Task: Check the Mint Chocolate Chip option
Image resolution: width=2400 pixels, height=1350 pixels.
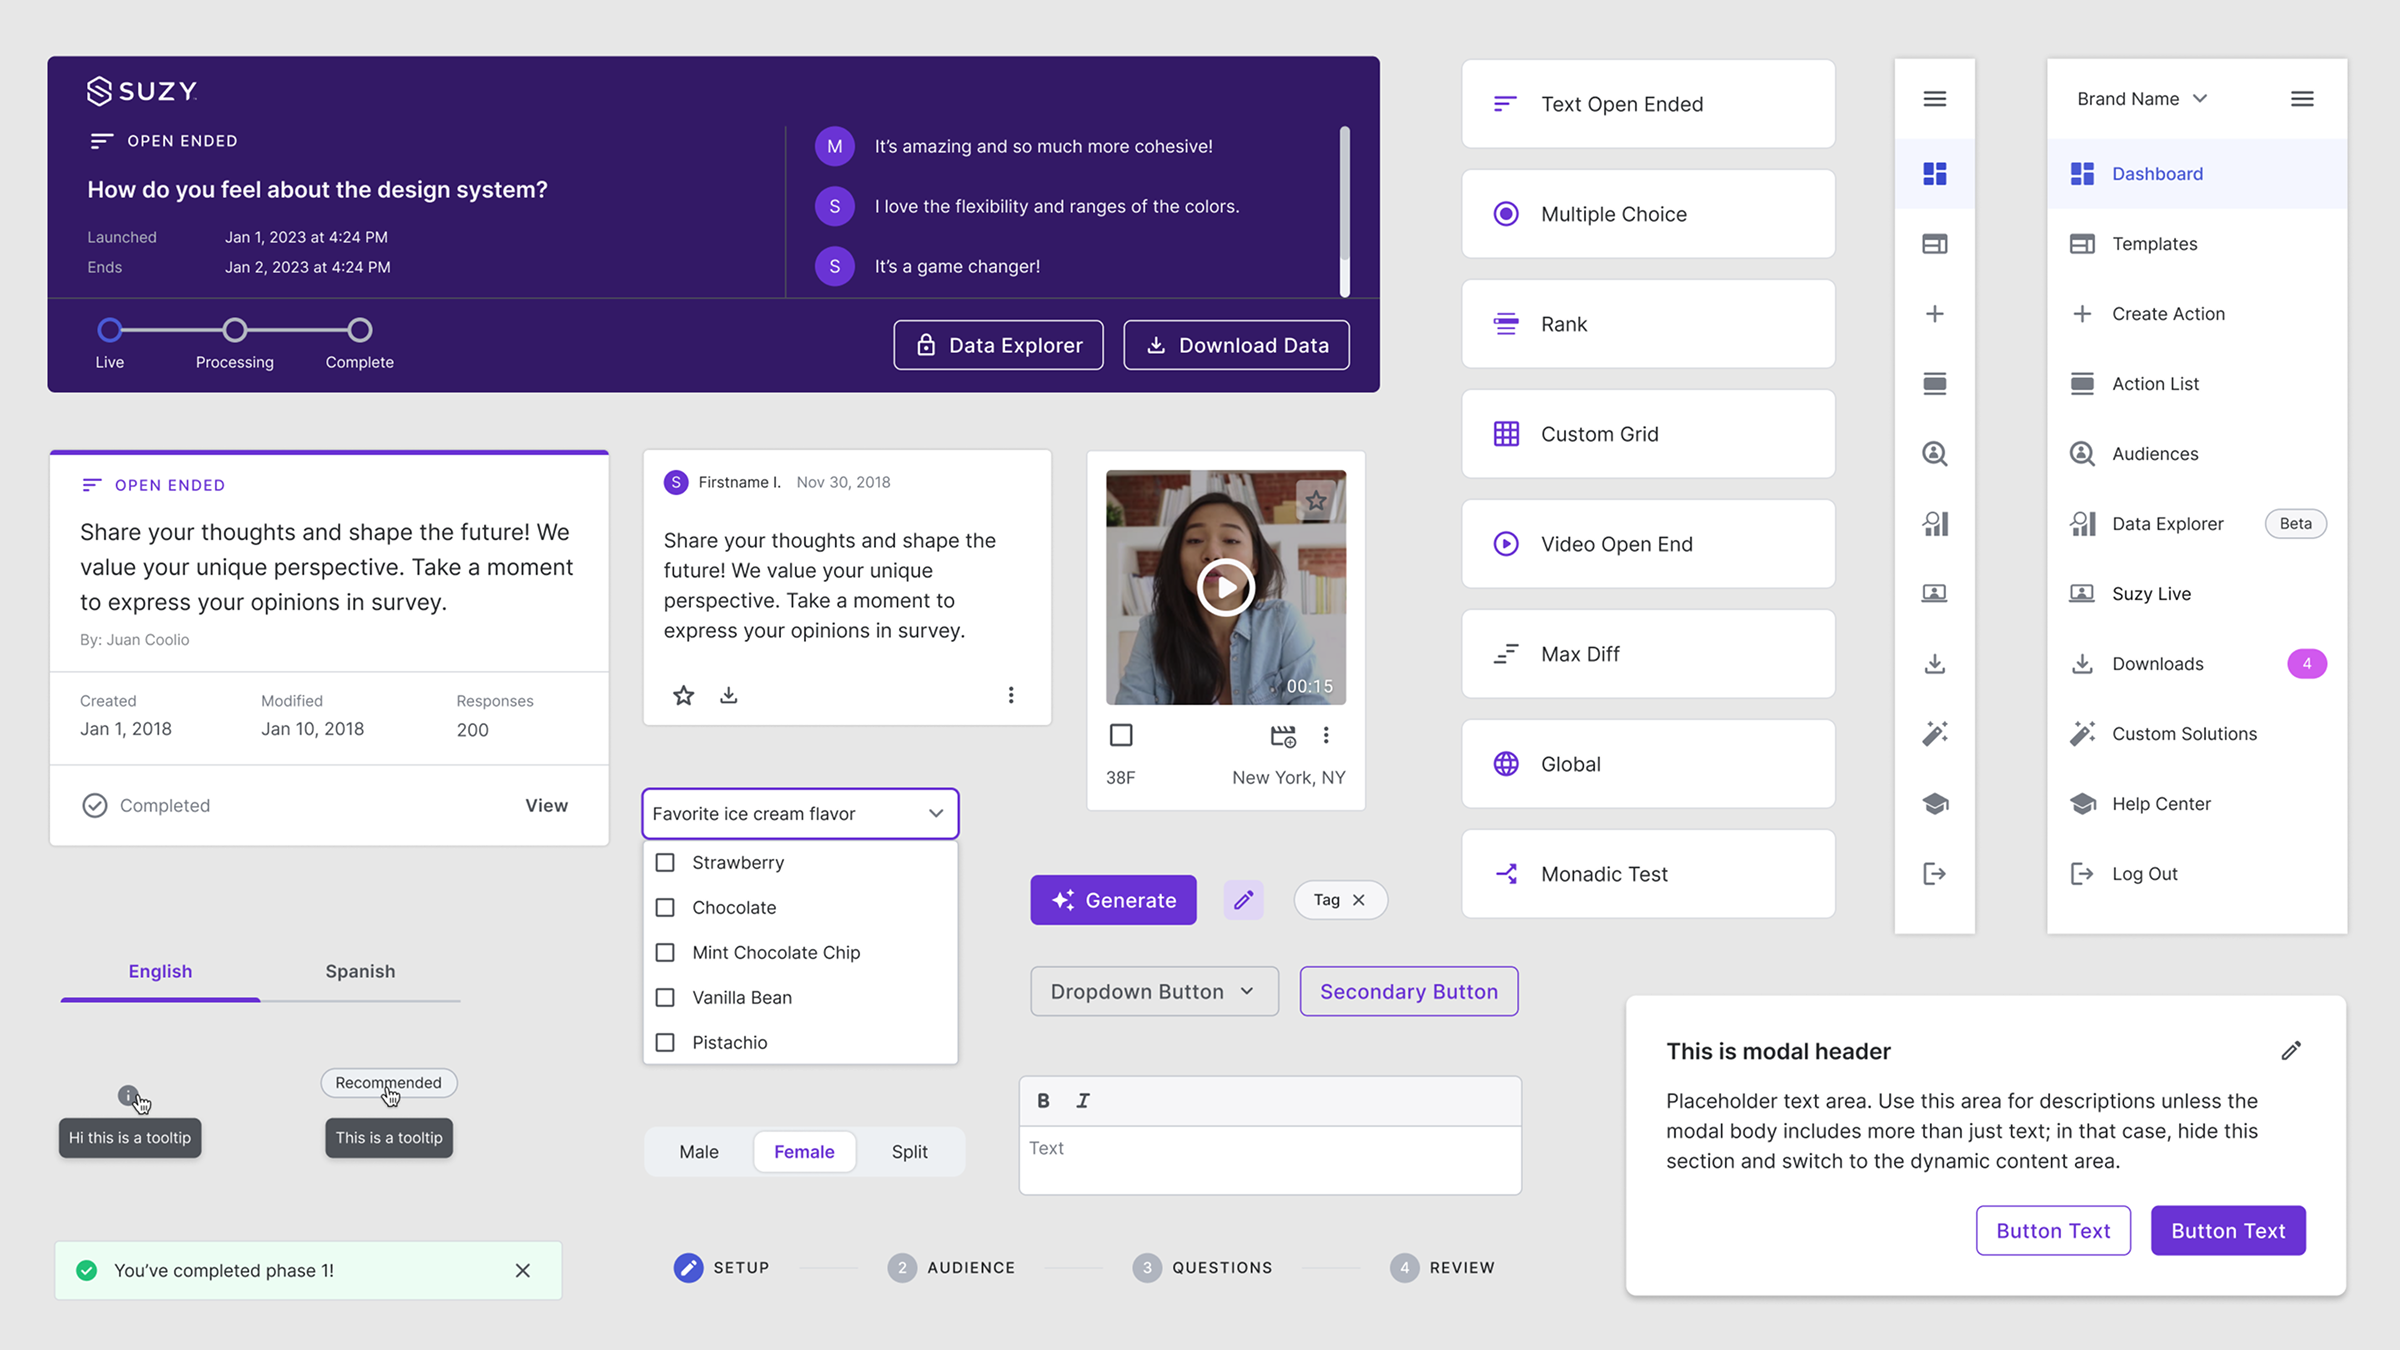Action: 665,952
